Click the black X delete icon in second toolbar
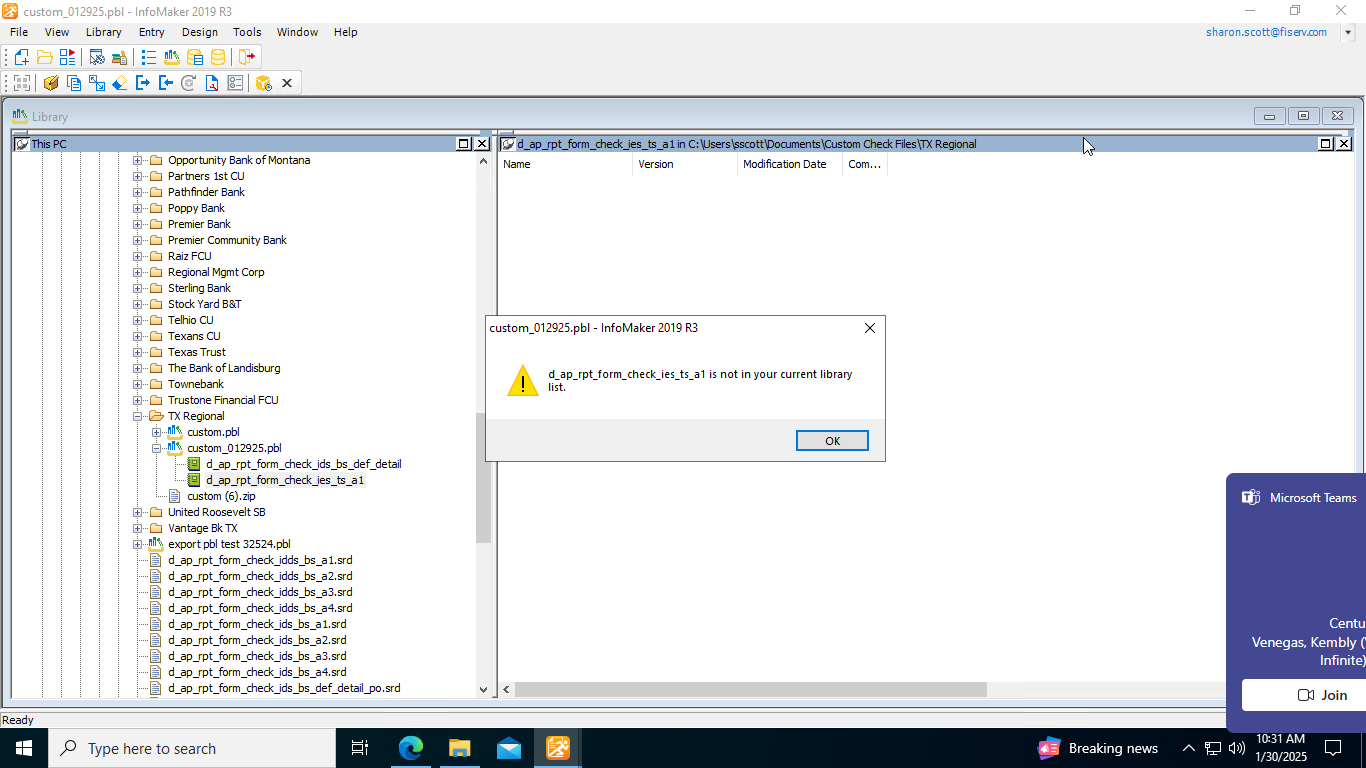The height and width of the screenshot is (768, 1366). (287, 83)
